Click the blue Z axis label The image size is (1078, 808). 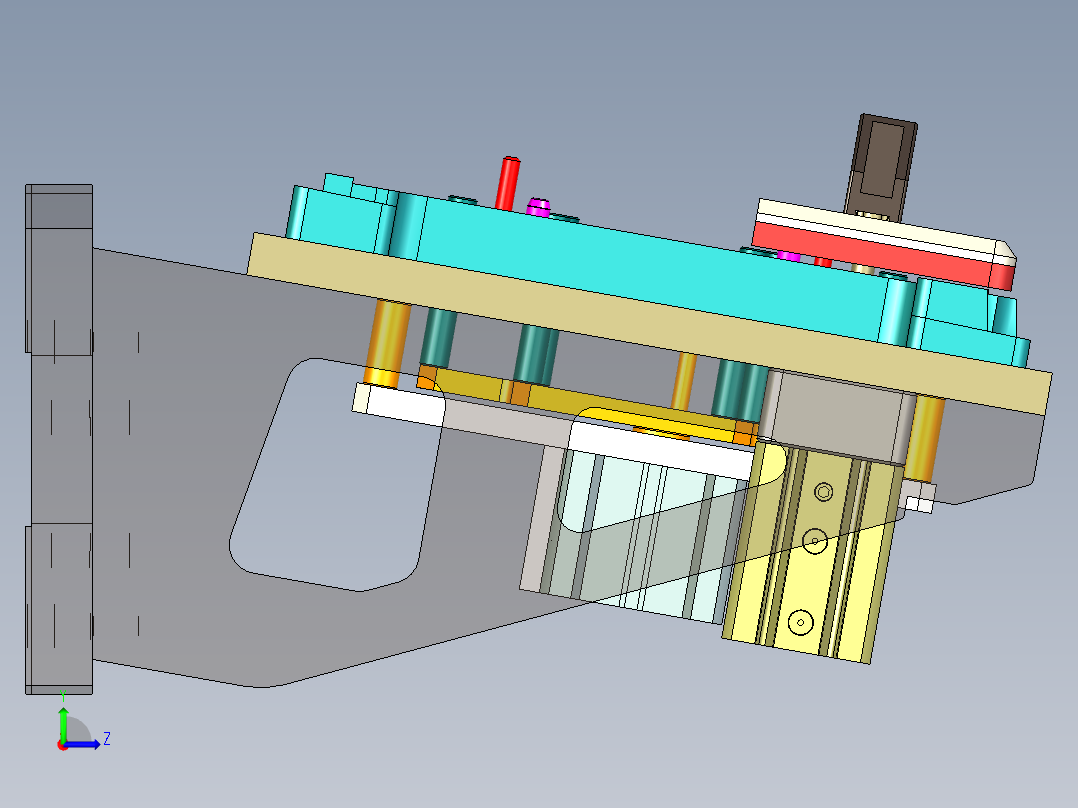pos(105,740)
